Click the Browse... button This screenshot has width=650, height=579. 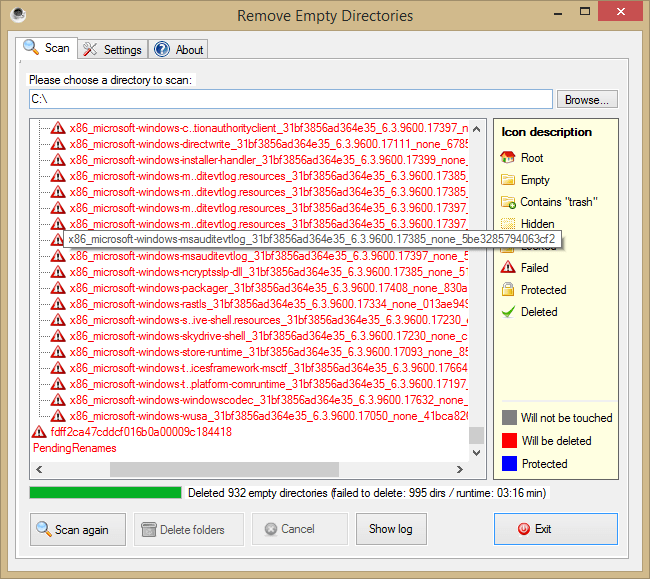click(x=587, y=99)
